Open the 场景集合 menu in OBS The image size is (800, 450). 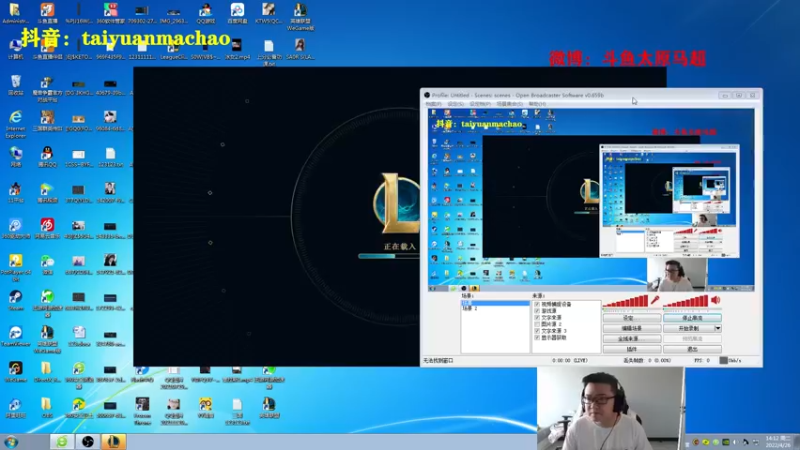point(509,104)
